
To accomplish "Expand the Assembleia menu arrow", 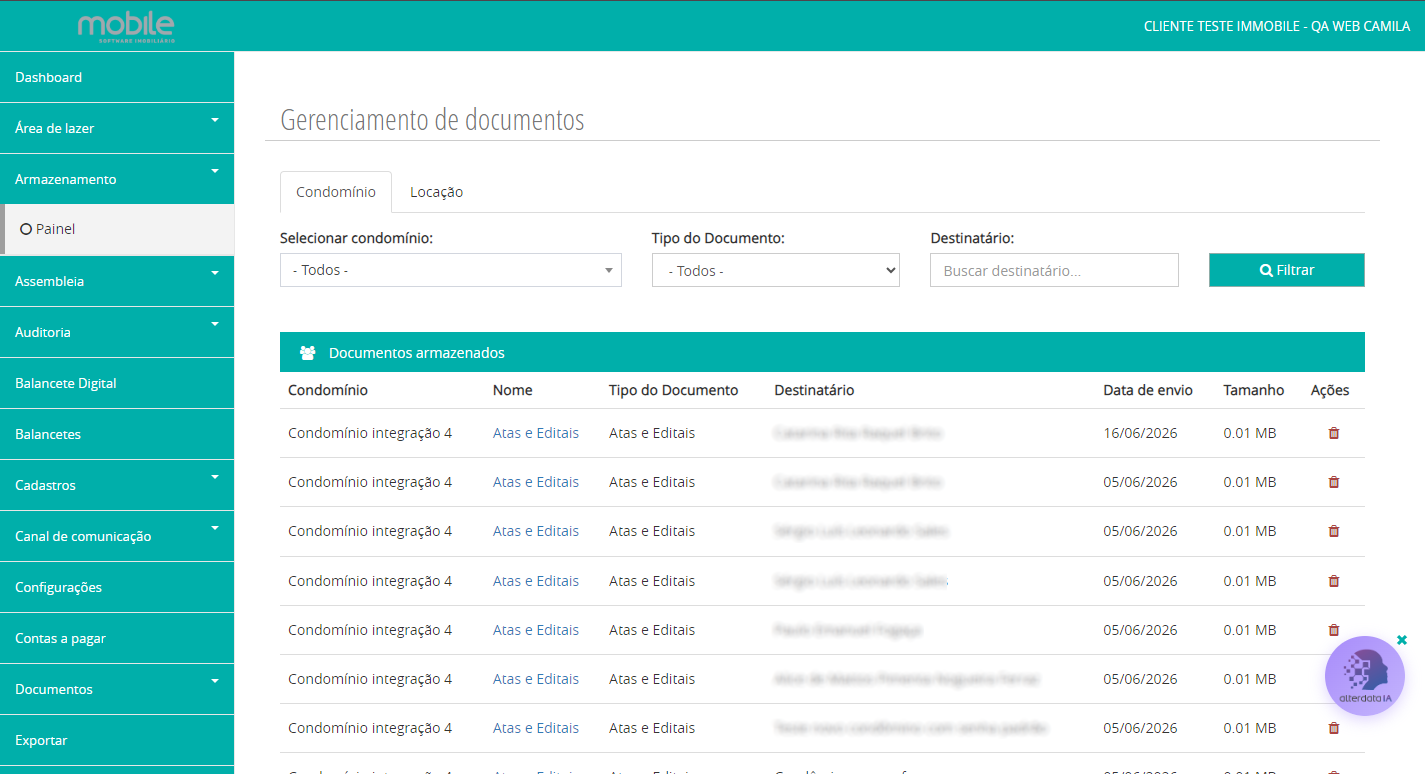I will tap(215, 273).
